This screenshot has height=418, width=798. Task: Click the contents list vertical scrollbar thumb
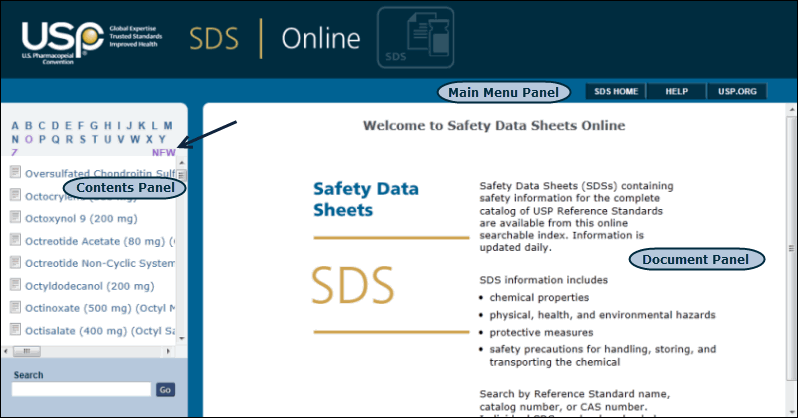182,175
